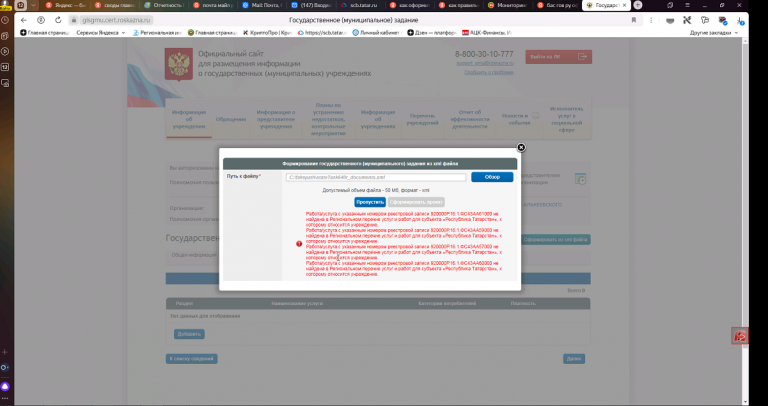Close the active Государст tab
The width and height of the screenshot is (768, 406).
[x=624, y=5]
